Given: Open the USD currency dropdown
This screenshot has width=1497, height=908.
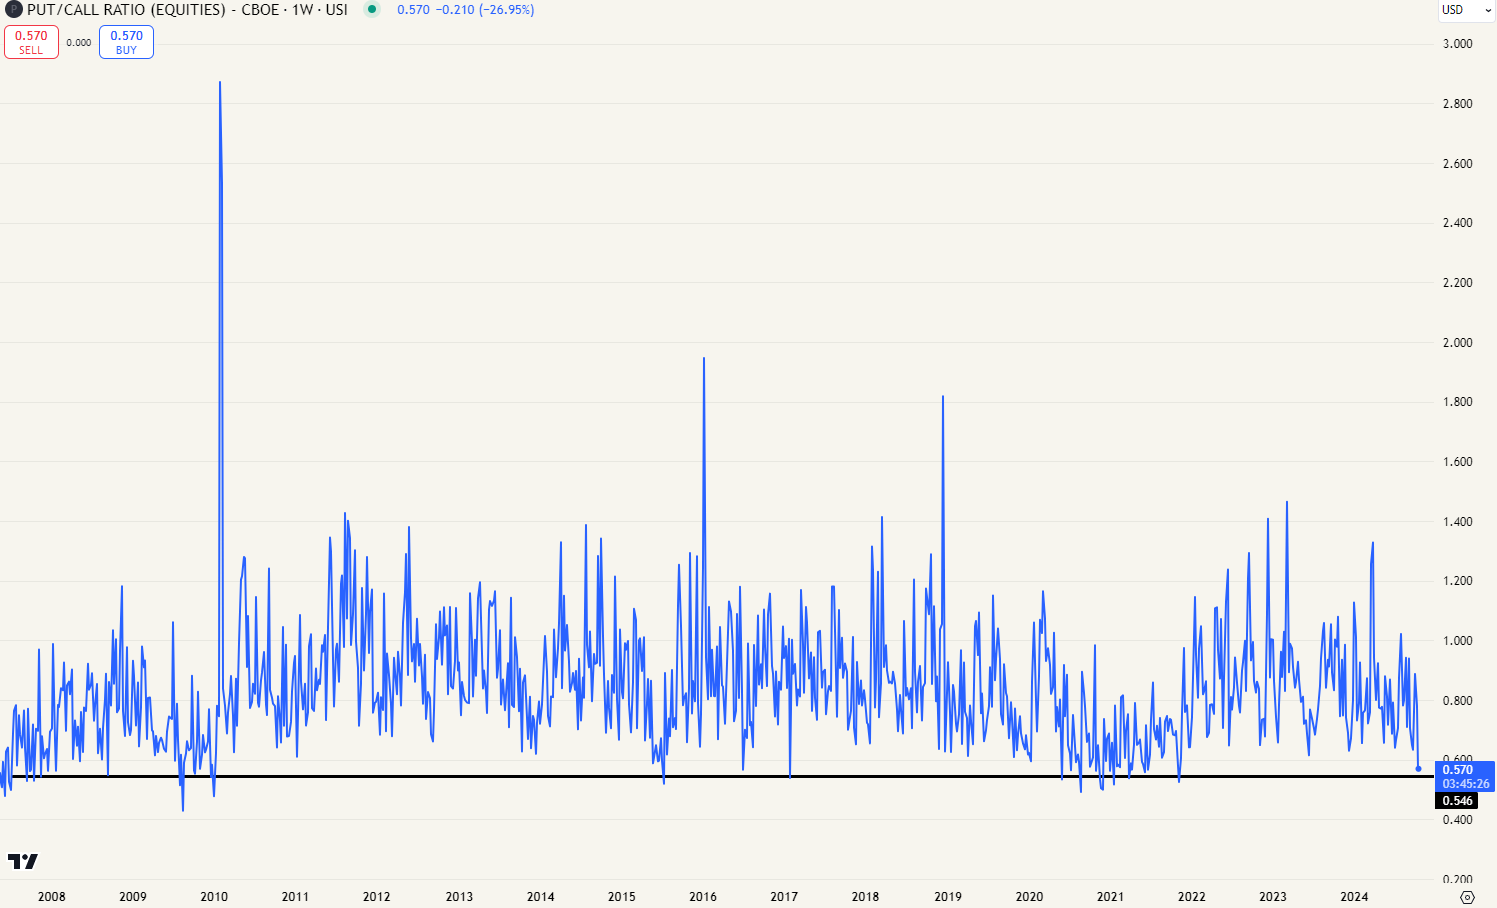Looking at the screenshot, I should pyautogui.click(x=1466, y=10).
